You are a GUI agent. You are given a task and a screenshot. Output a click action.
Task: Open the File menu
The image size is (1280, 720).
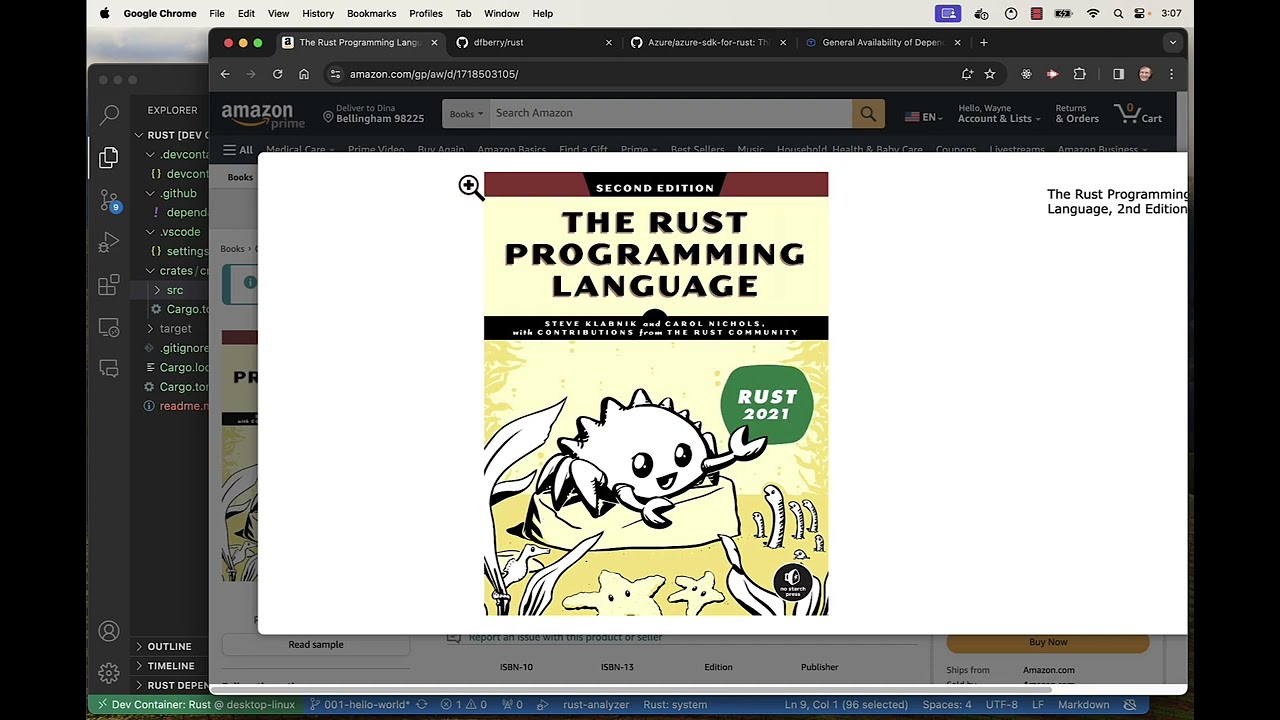pyautogui.click(x=217, y=14)
